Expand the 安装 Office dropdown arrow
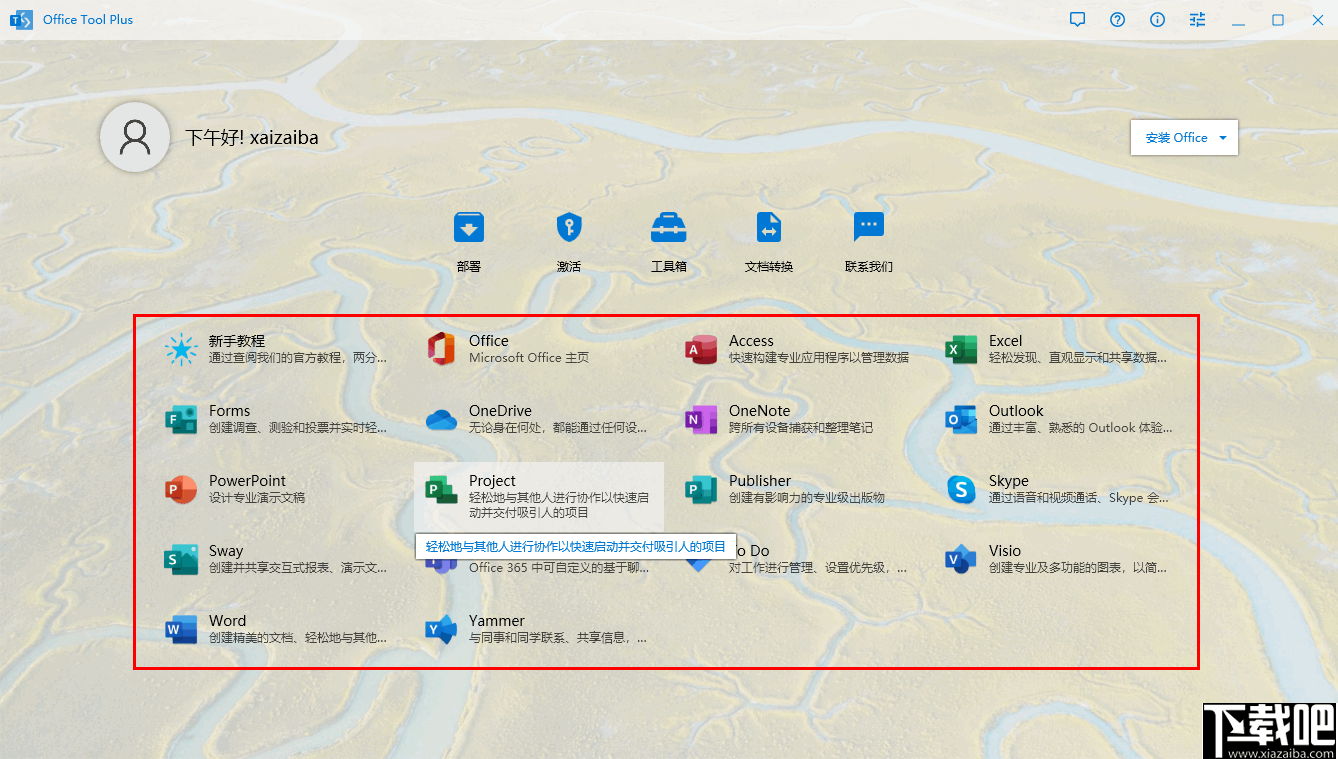The height and width of the screenshot is (759, 1338). [1224, 137]
